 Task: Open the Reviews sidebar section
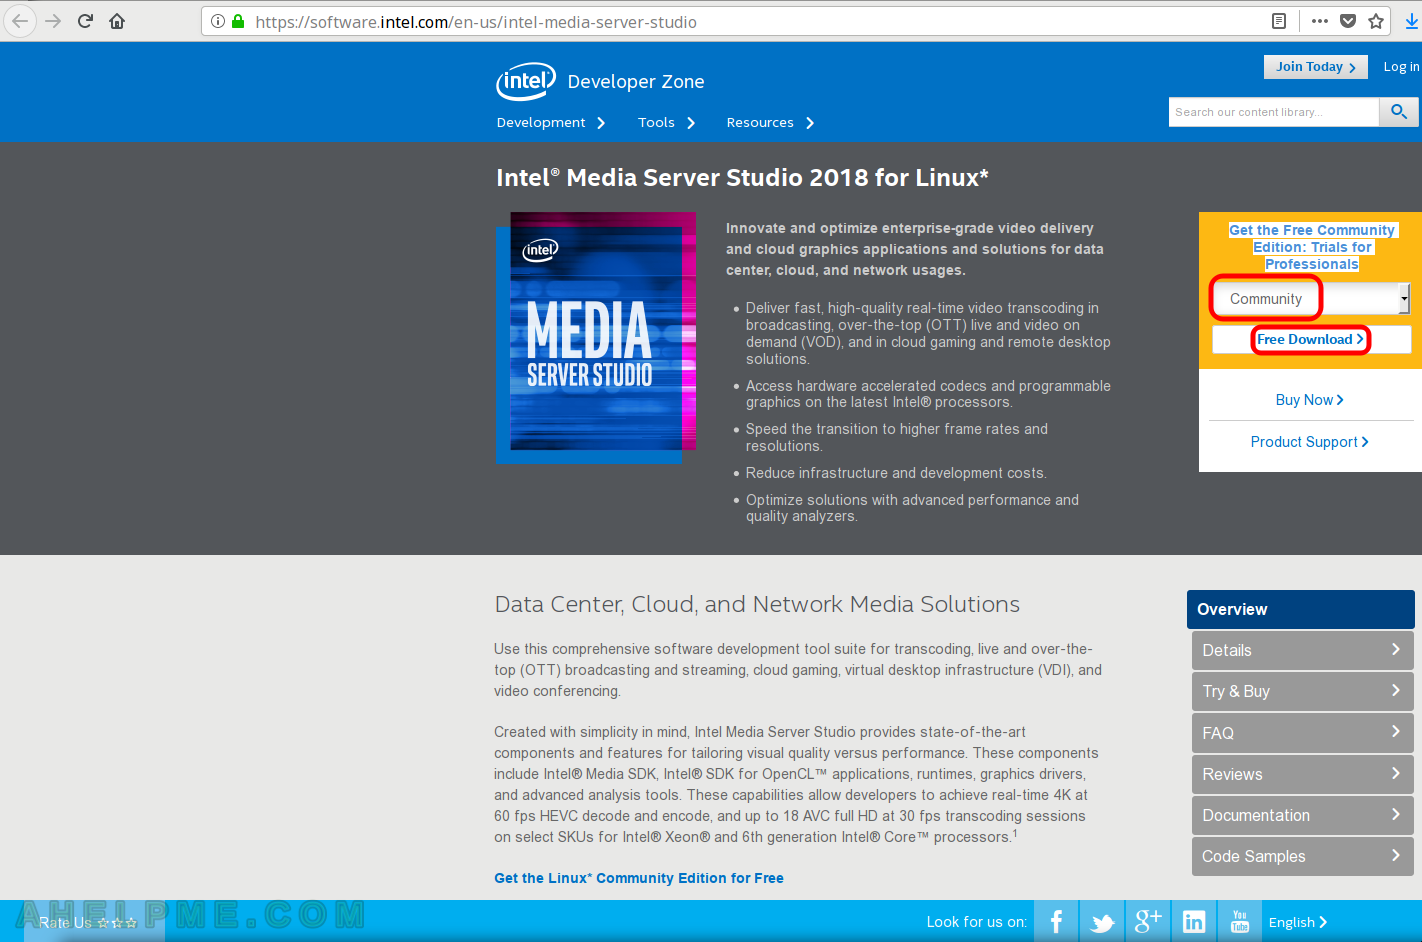[1302, 774]
